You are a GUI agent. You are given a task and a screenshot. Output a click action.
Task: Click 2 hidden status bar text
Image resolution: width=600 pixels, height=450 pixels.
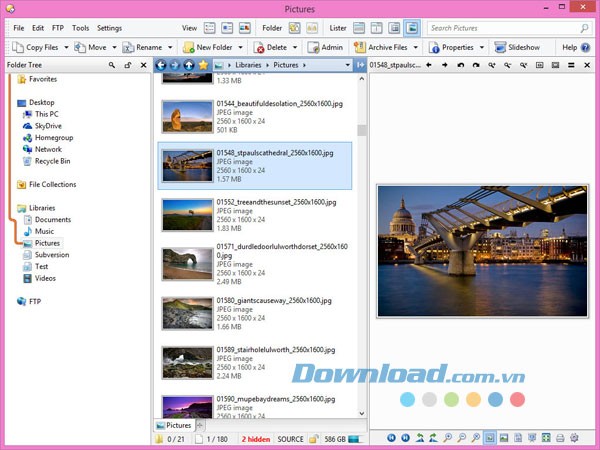(x=256, y=439)
